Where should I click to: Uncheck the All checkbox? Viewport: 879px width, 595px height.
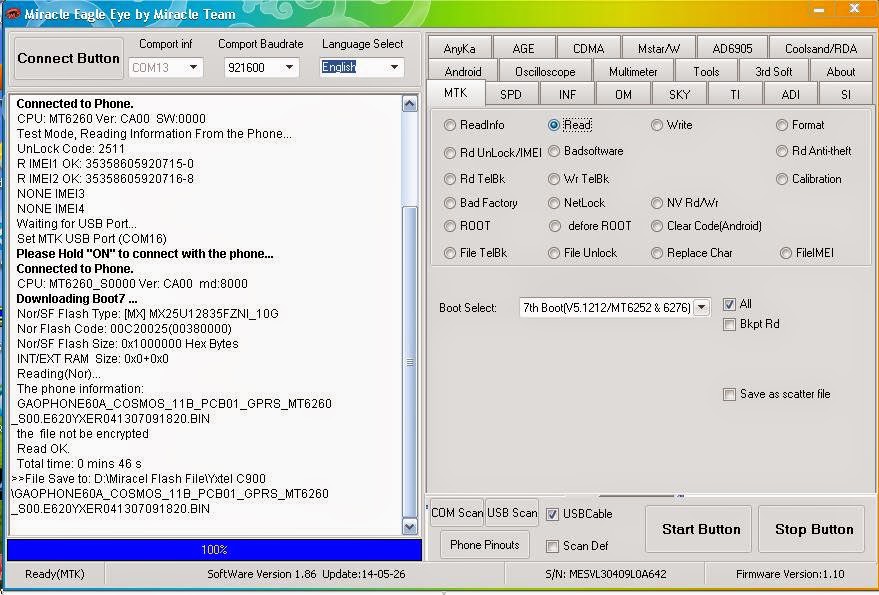click(729, 305)
